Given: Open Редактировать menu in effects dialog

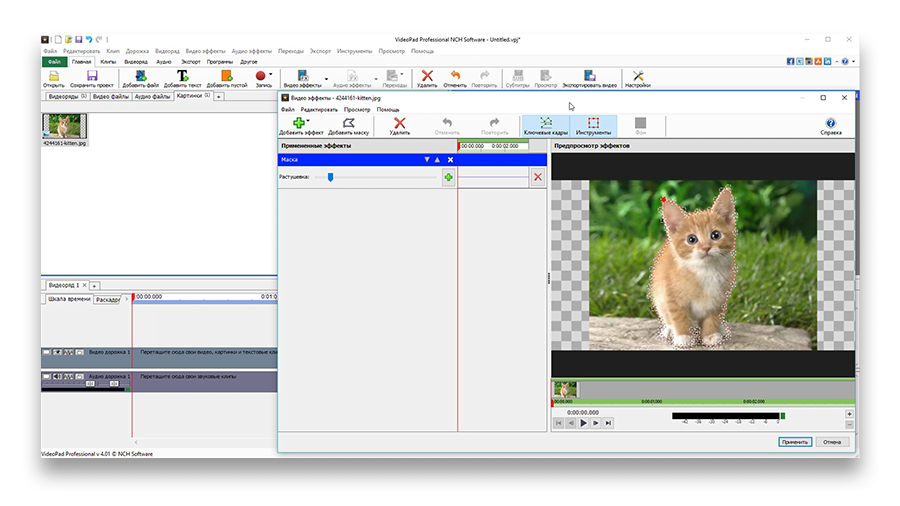Looking at the screenshot, I should pyautogui.click(x=319, y=110).
